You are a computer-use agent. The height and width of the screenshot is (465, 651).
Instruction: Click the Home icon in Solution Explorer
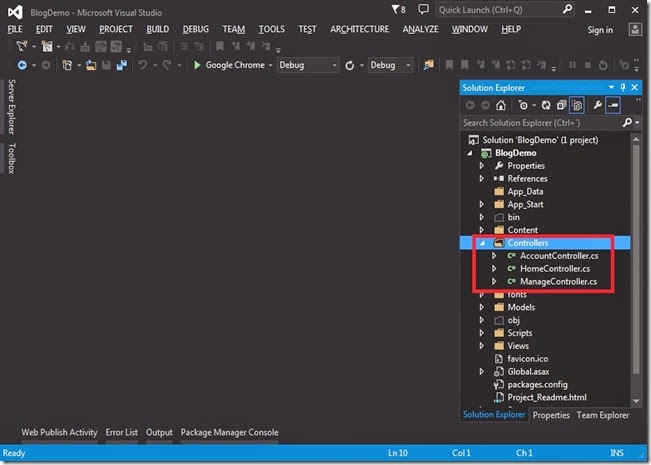[501, 105]
